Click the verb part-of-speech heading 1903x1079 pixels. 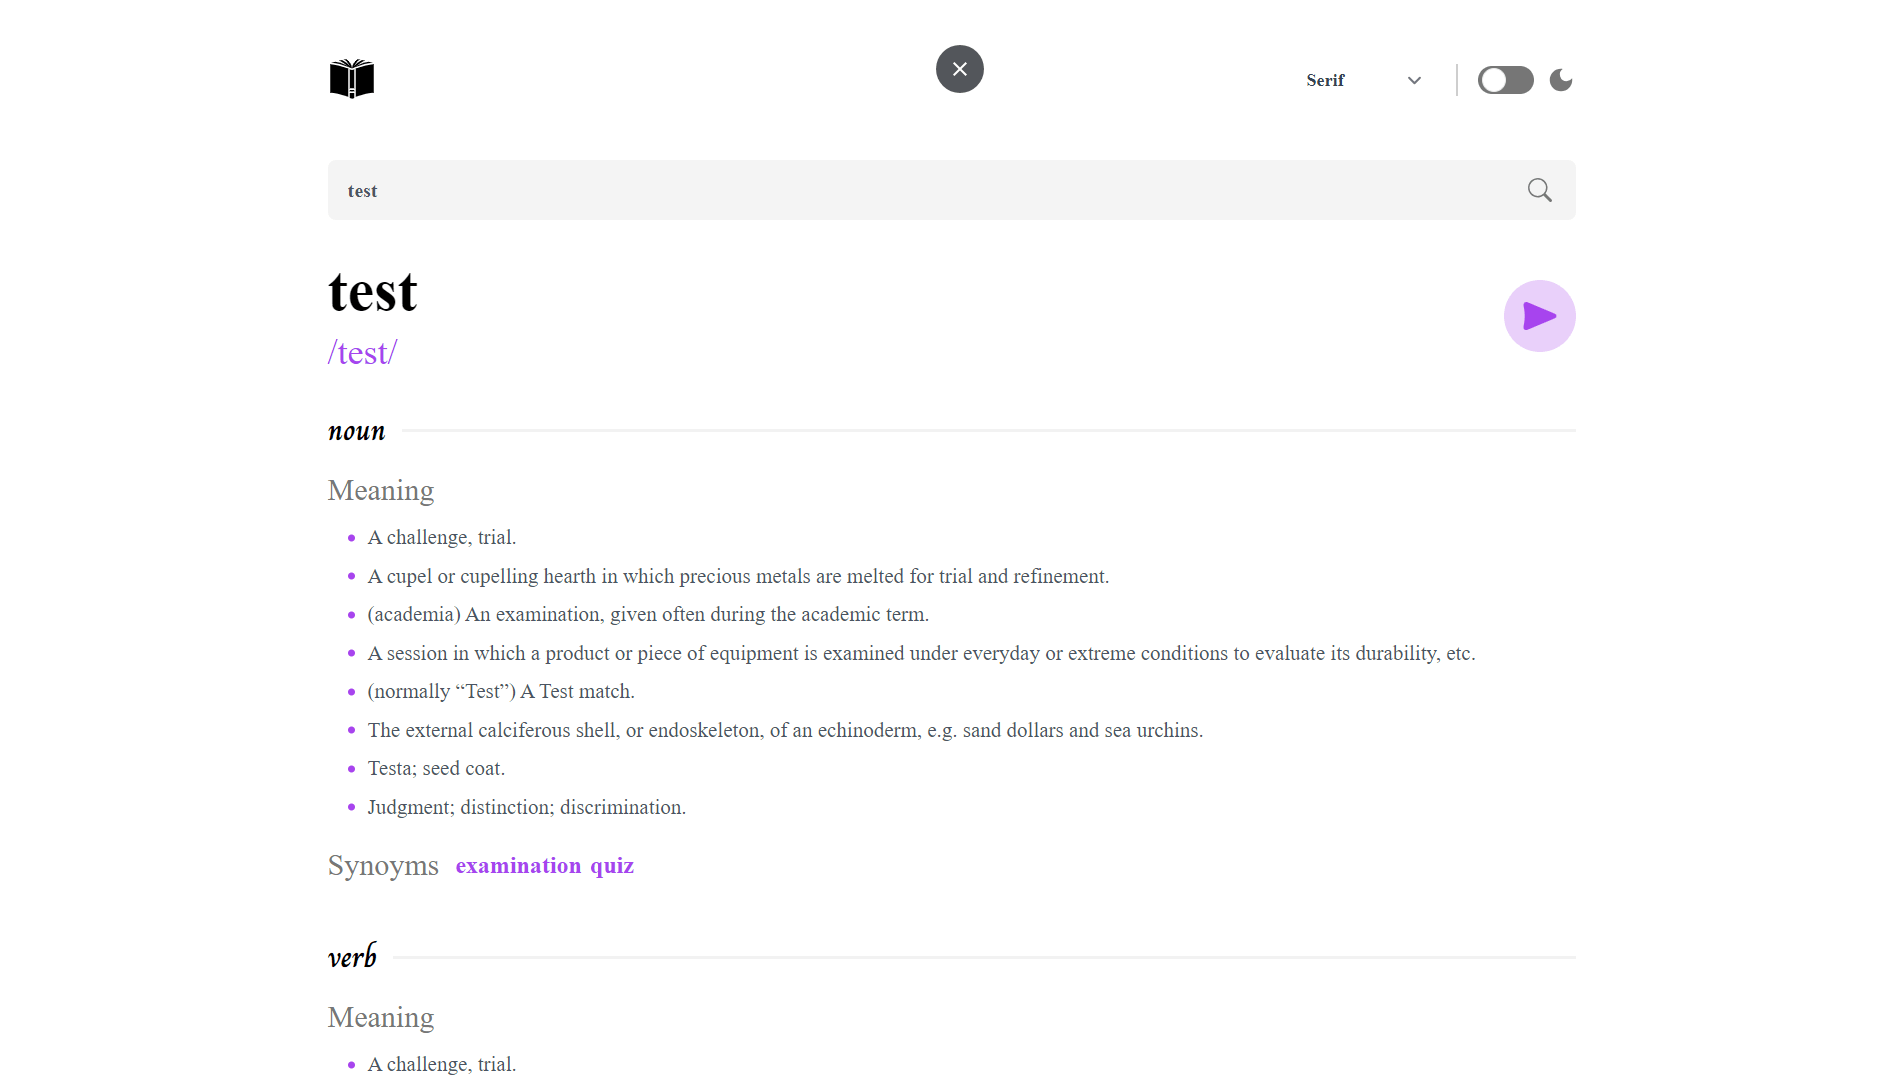point(352,957)
